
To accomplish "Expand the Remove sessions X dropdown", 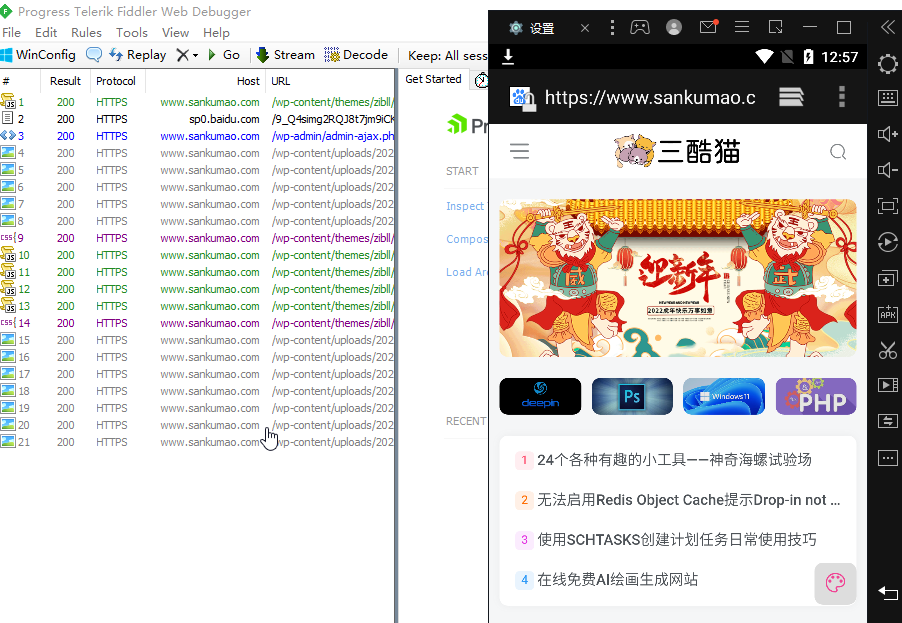I will pyautogui.click(x=187, y=55).
